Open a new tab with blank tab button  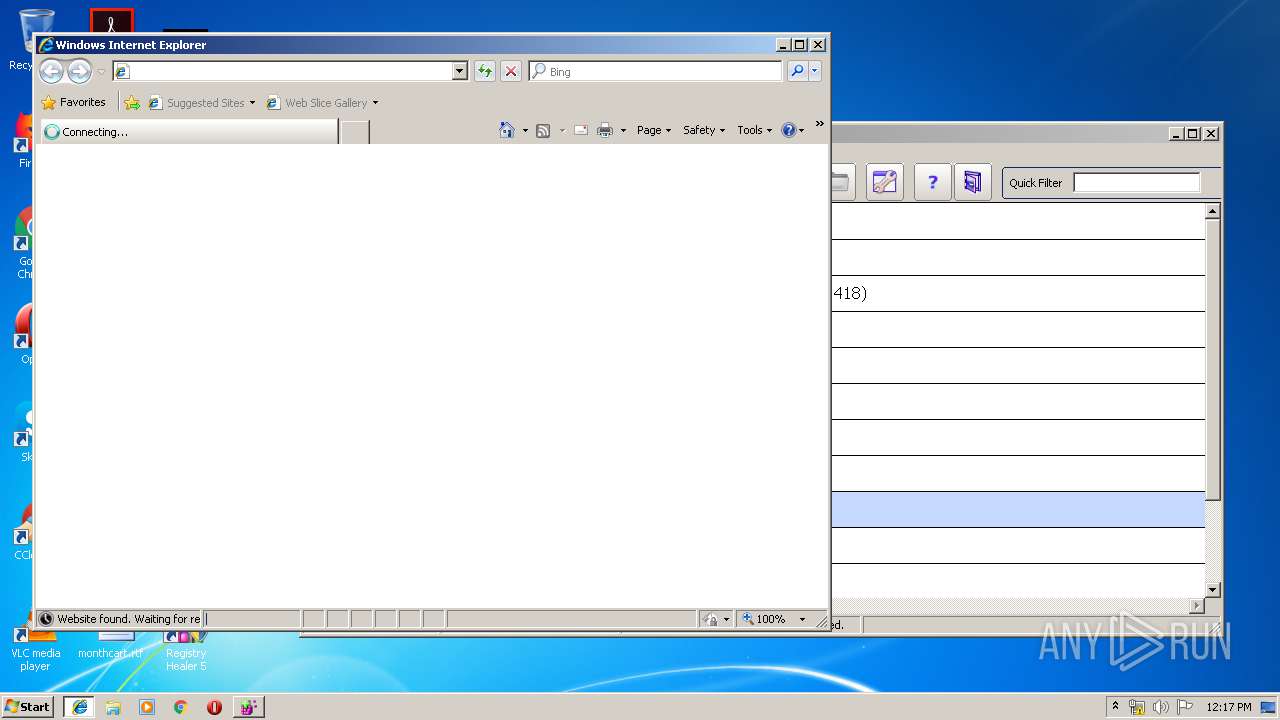coord(355,131)
